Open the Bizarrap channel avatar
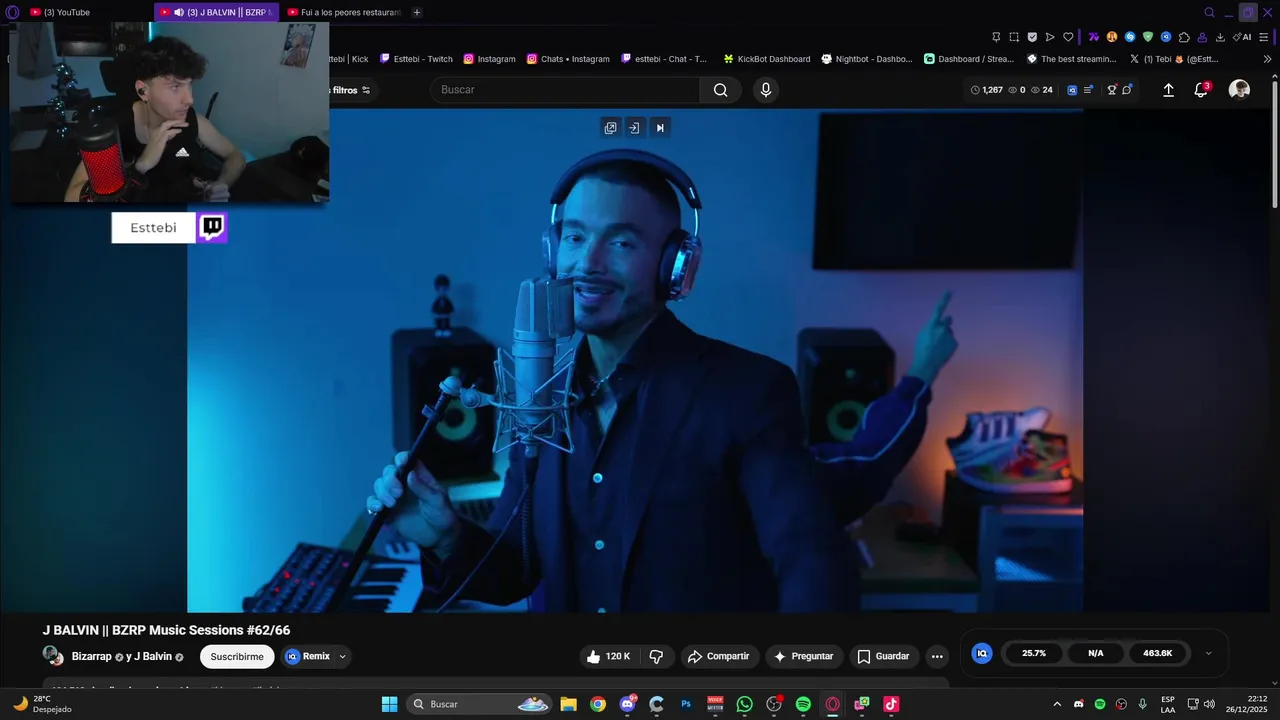The image size is (1280, 720). [x=52, y=656]
